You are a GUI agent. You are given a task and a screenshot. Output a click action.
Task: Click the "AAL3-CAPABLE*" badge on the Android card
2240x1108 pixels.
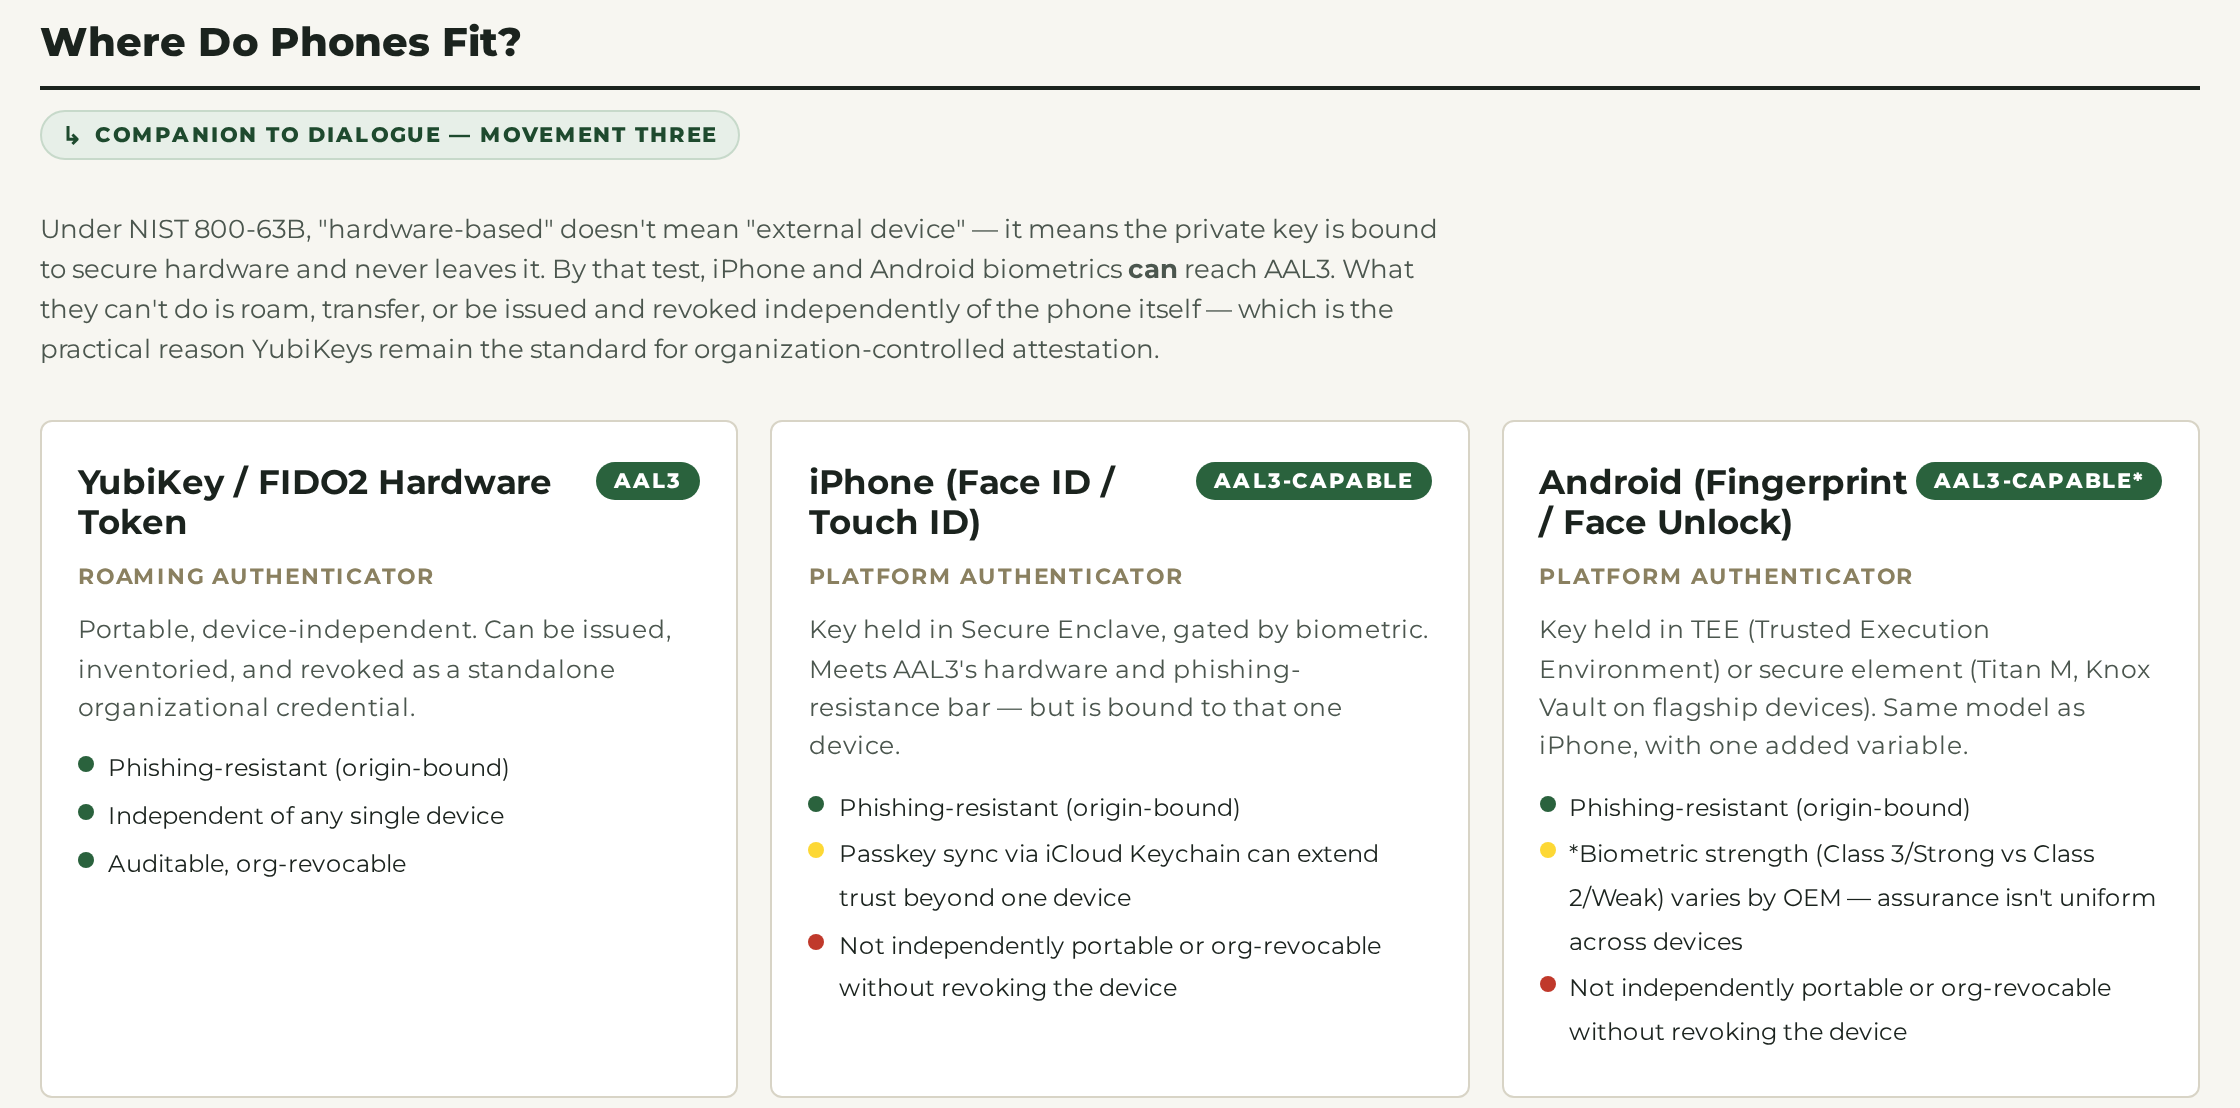[x=2038, y=481]
